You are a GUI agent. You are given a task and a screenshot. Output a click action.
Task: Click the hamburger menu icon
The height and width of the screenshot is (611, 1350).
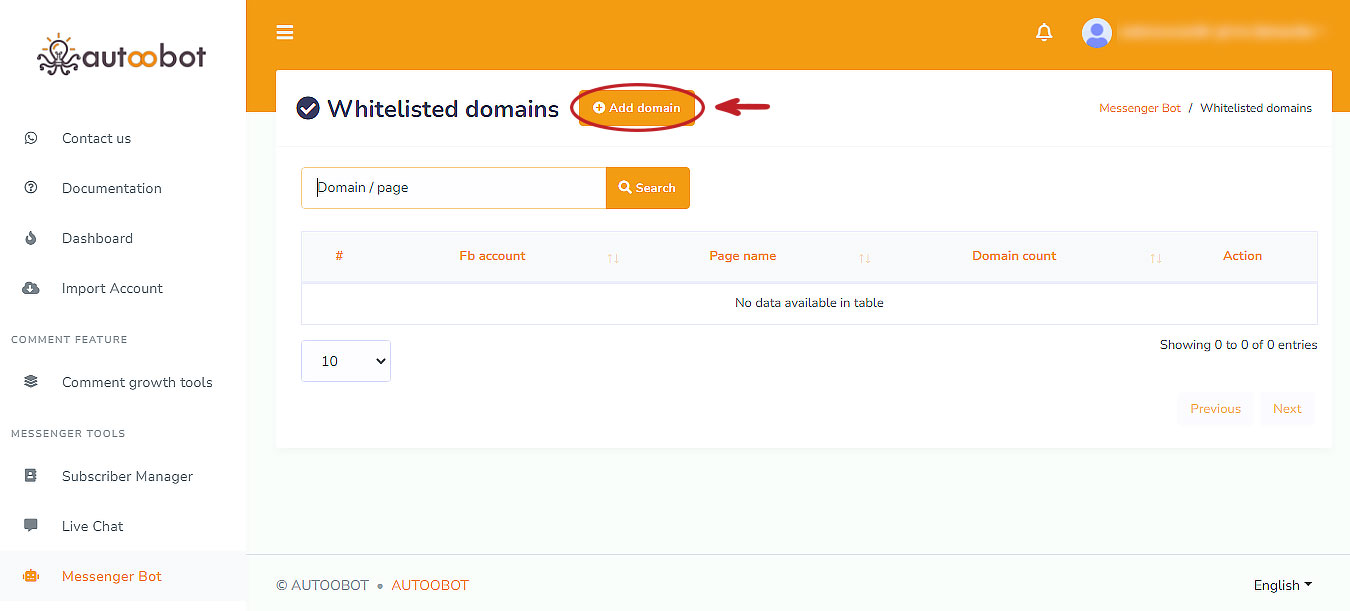285,33
